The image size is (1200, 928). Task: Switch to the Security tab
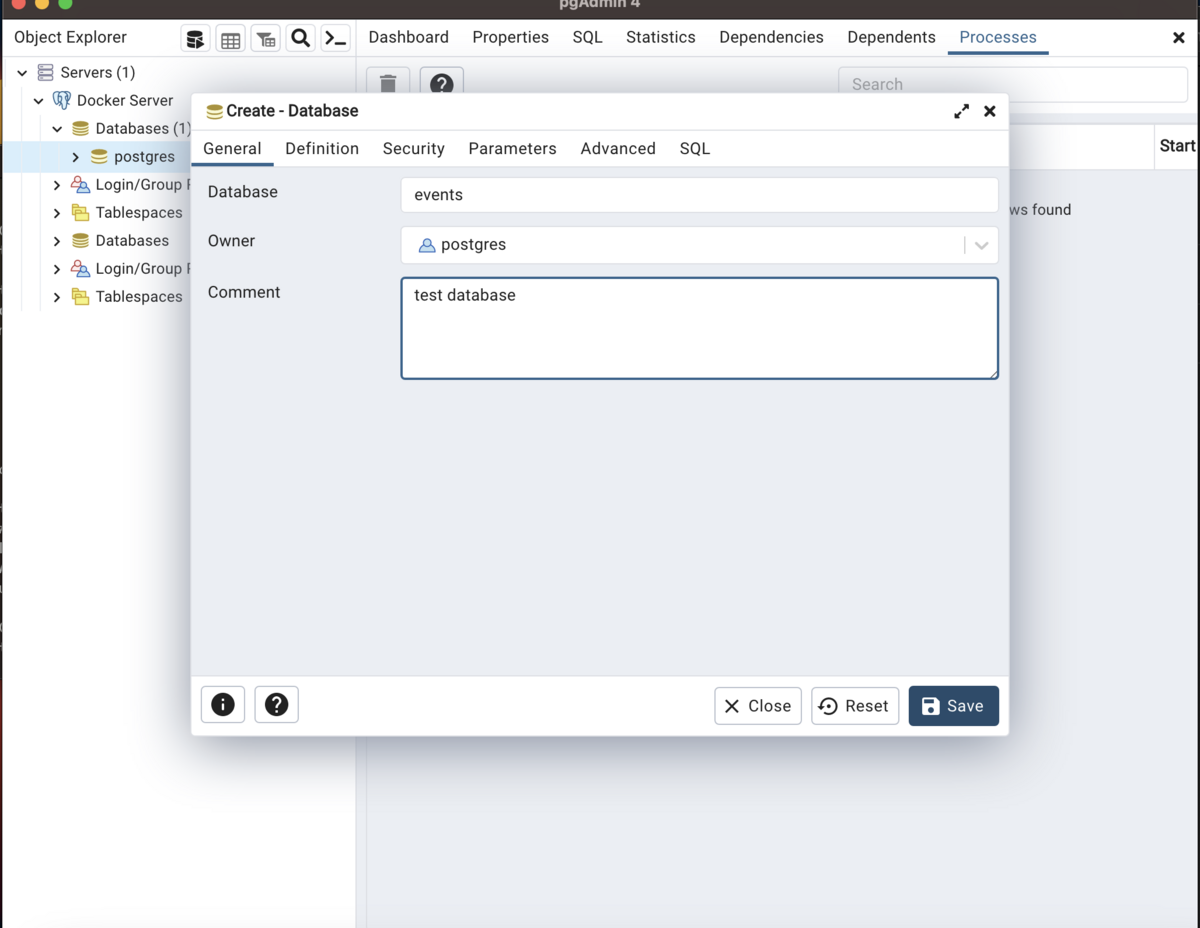click(413, 148)
